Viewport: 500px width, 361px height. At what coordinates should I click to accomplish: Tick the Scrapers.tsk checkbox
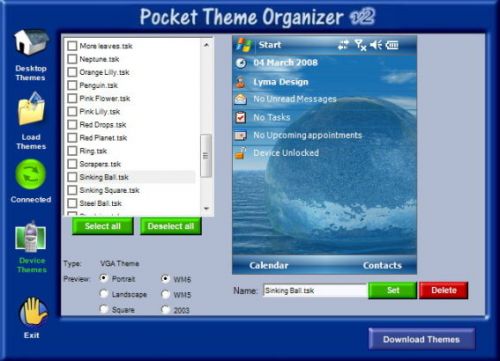(x=72, y=164)
